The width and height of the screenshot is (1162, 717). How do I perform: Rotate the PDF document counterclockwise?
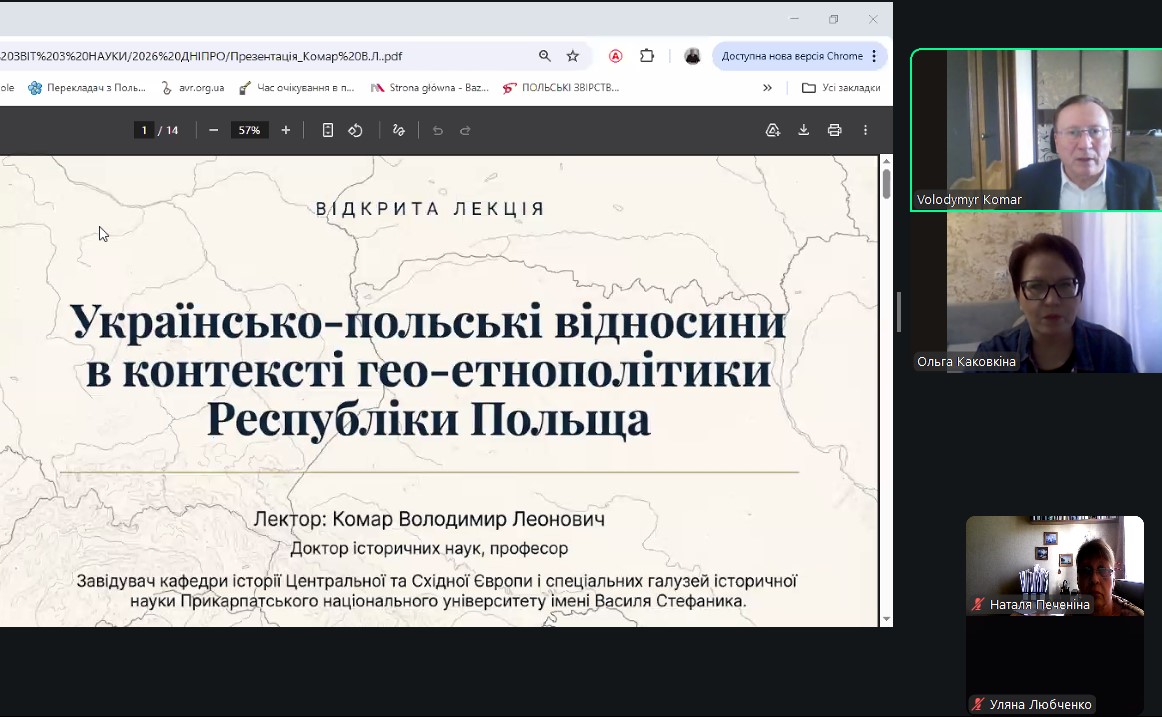(x=355, y=130)
